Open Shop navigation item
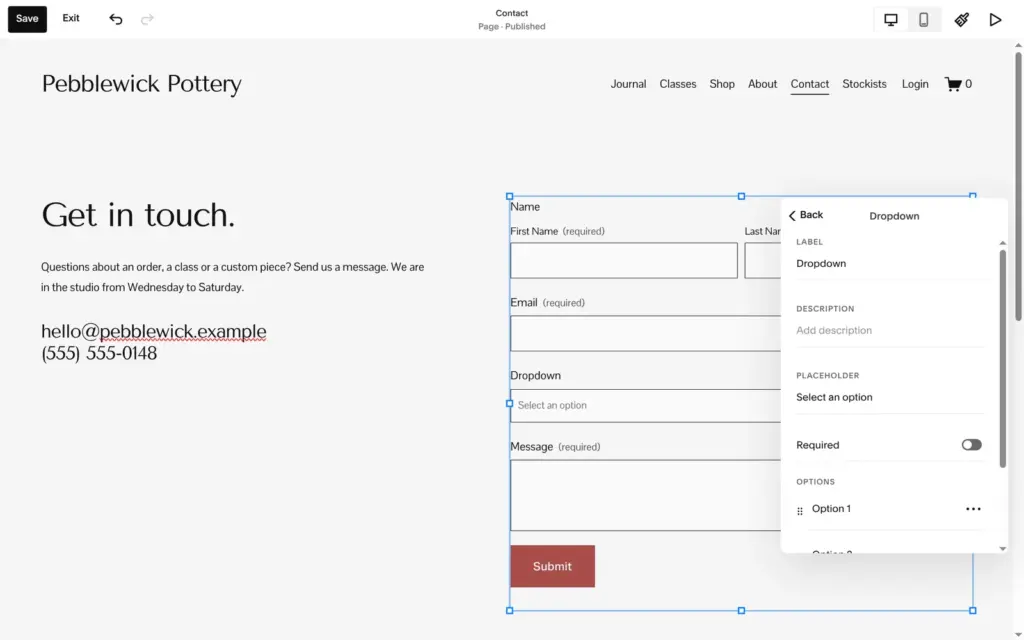This screenshot has width=1024, height=640. coord(722,84)
